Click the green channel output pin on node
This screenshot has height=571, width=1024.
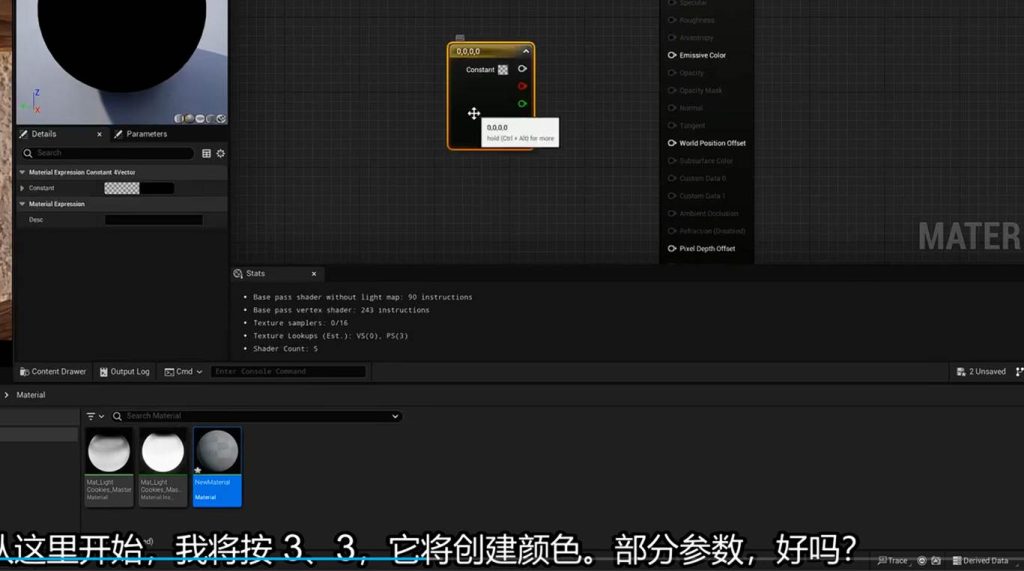click(522, 103)
